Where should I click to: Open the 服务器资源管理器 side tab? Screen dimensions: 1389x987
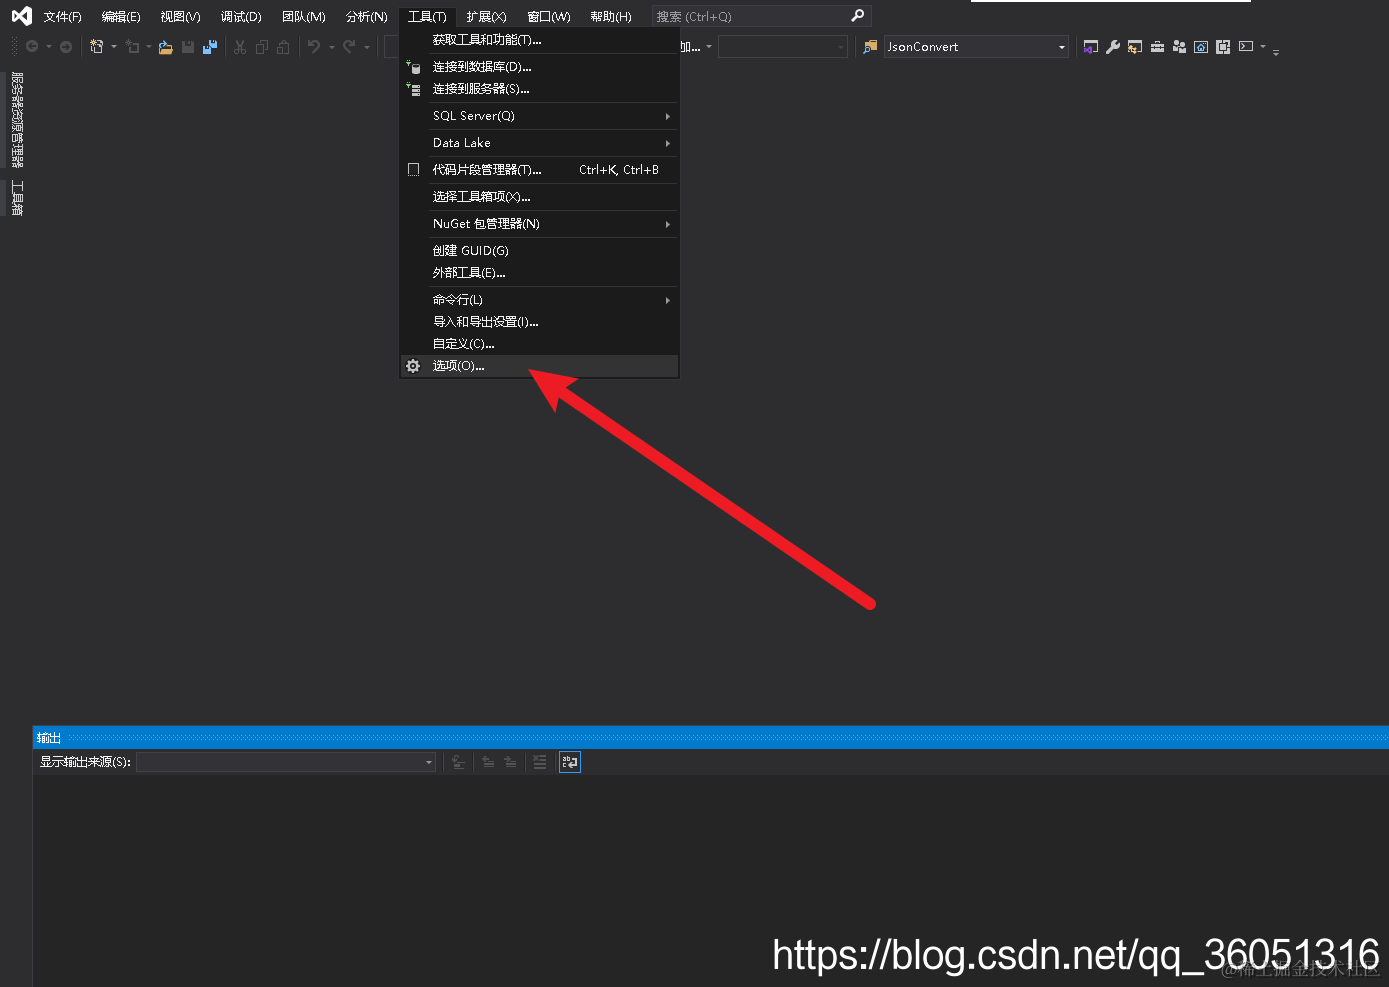pyautogui.click(x=17, y=119)
